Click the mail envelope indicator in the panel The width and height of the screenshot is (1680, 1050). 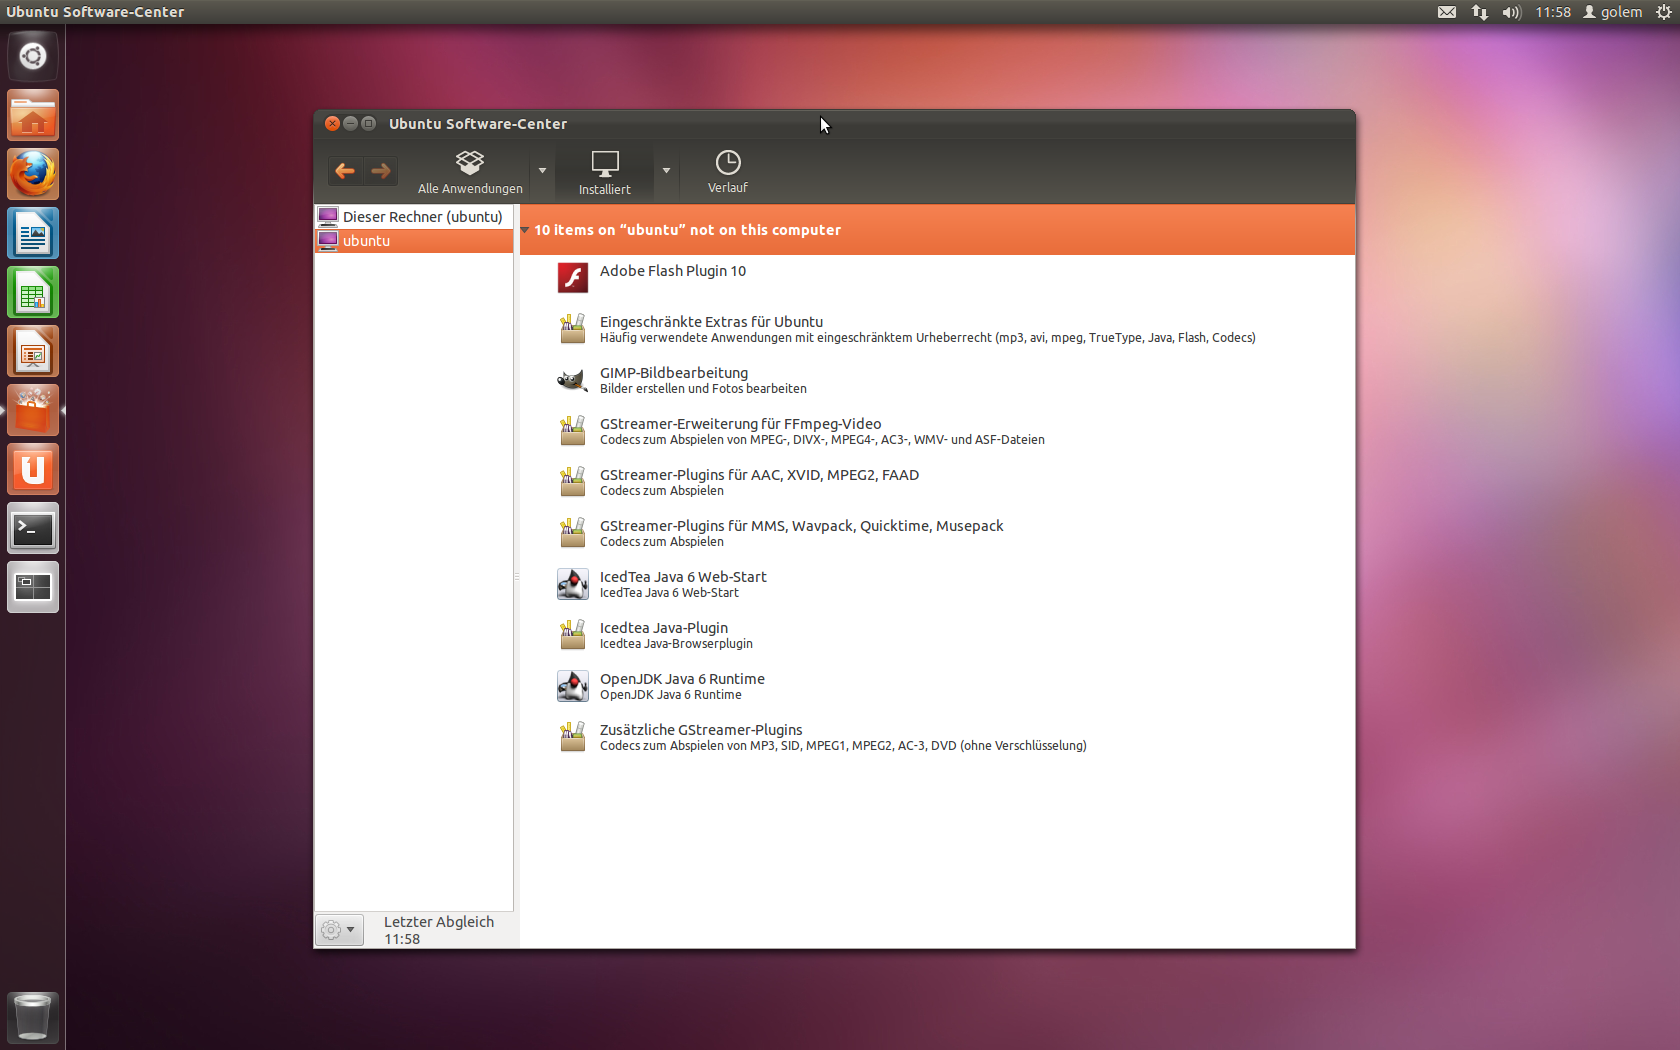coord(1447,12)
